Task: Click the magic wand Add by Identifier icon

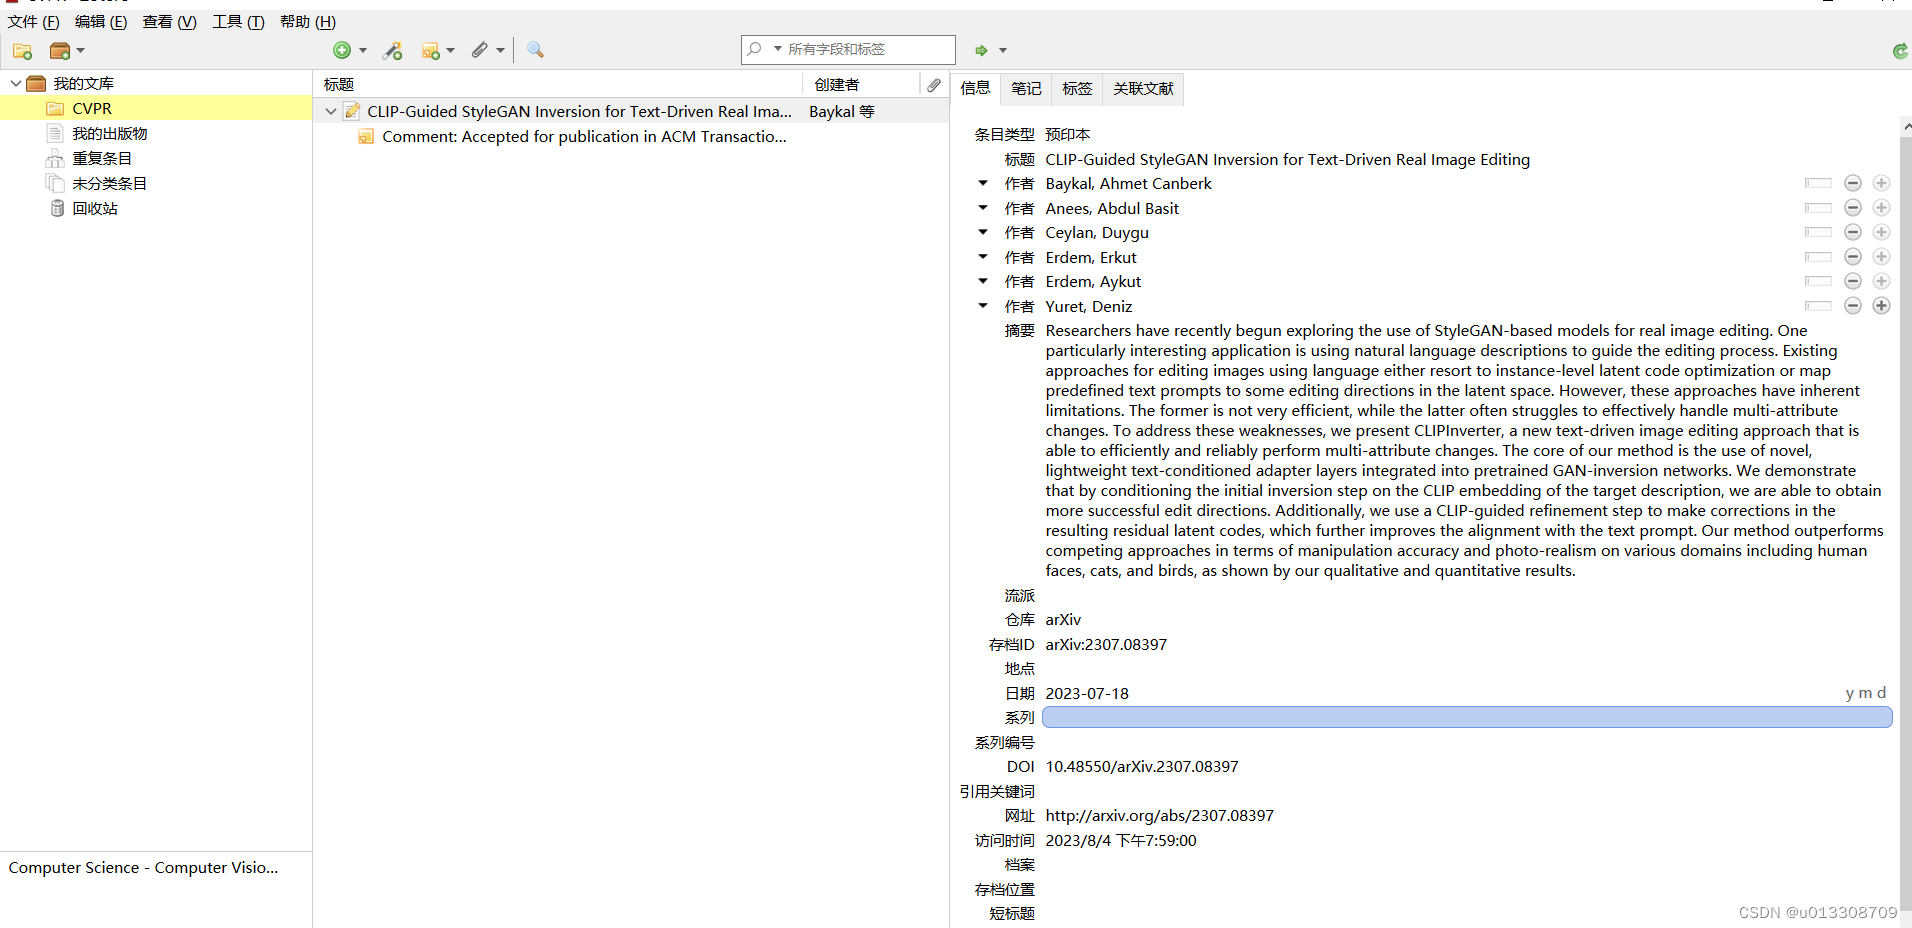Action: pyautogui.click(x=393, y=50)
